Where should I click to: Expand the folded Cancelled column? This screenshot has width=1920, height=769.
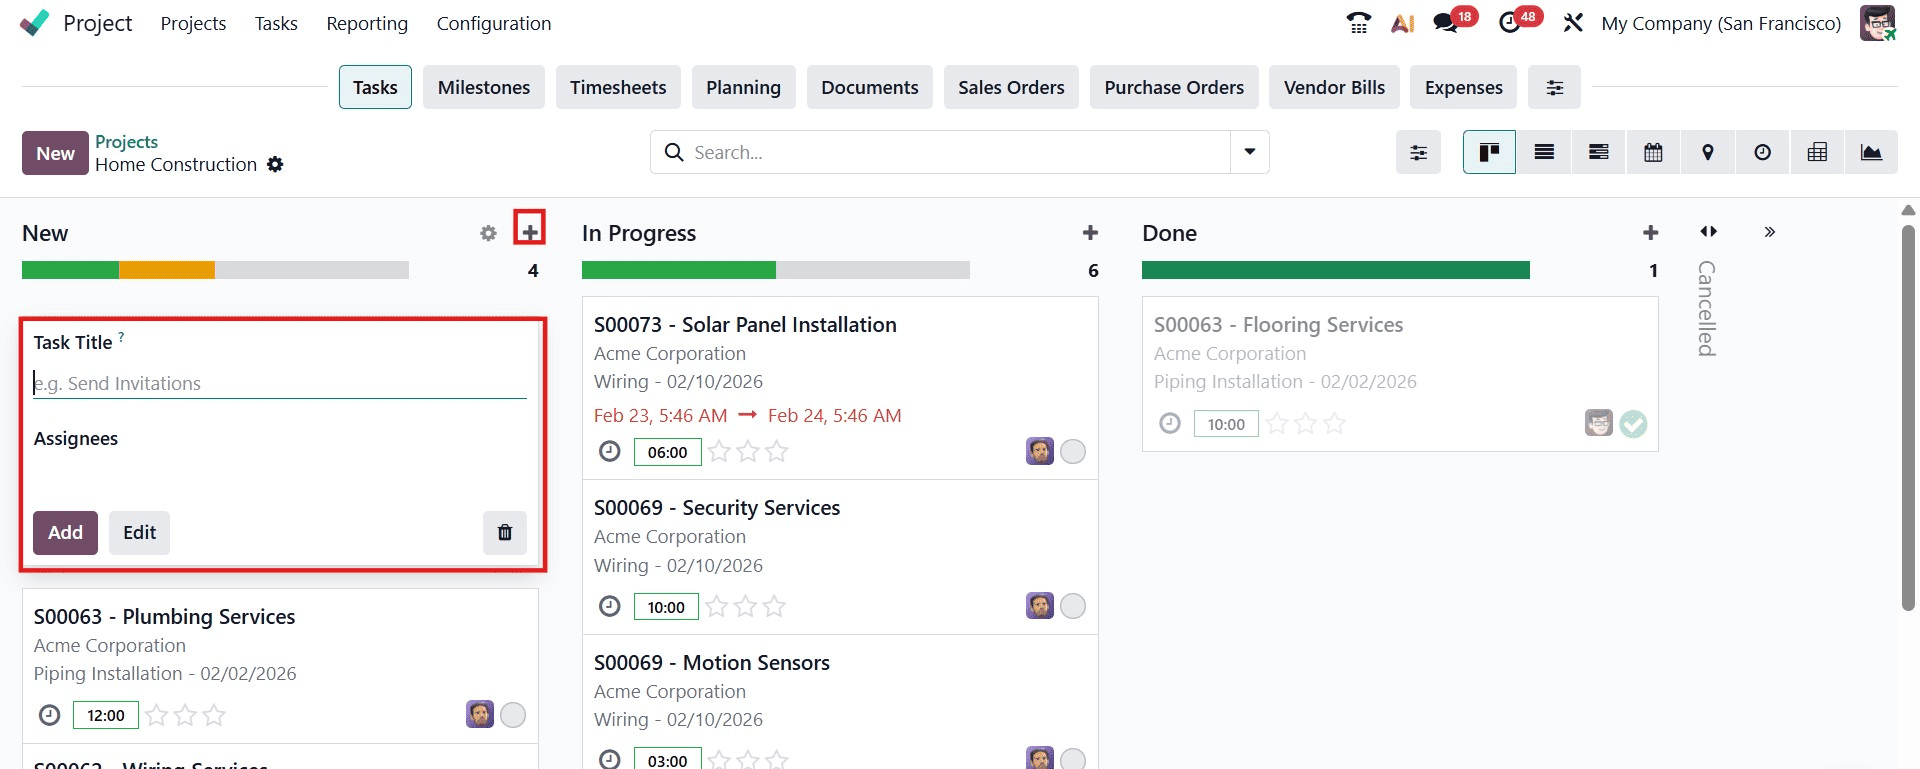tap(1708, 233)
